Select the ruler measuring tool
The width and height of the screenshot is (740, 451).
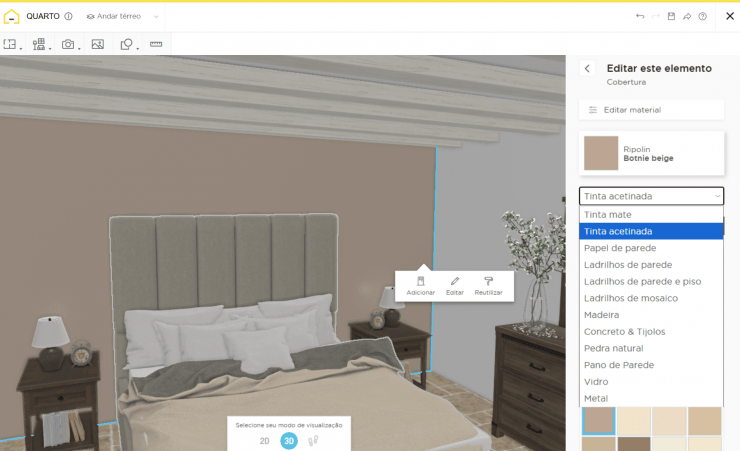[156, 44]
